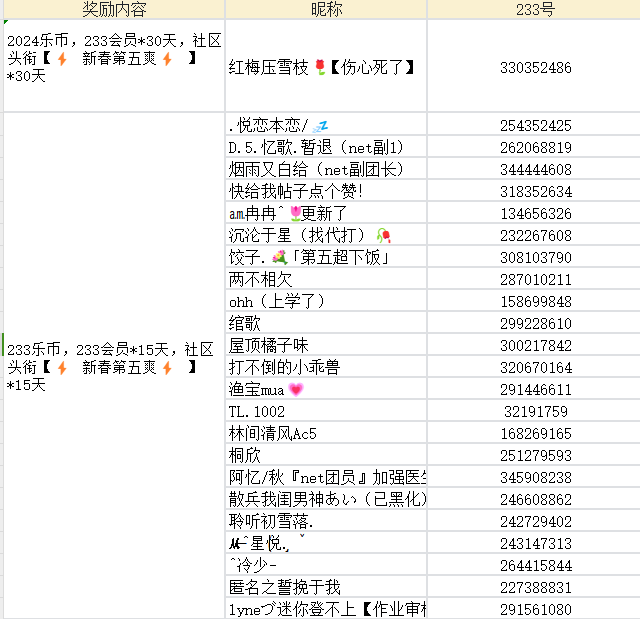Click the rose emoji beside 红梅压雪枝

coord(320,68)
